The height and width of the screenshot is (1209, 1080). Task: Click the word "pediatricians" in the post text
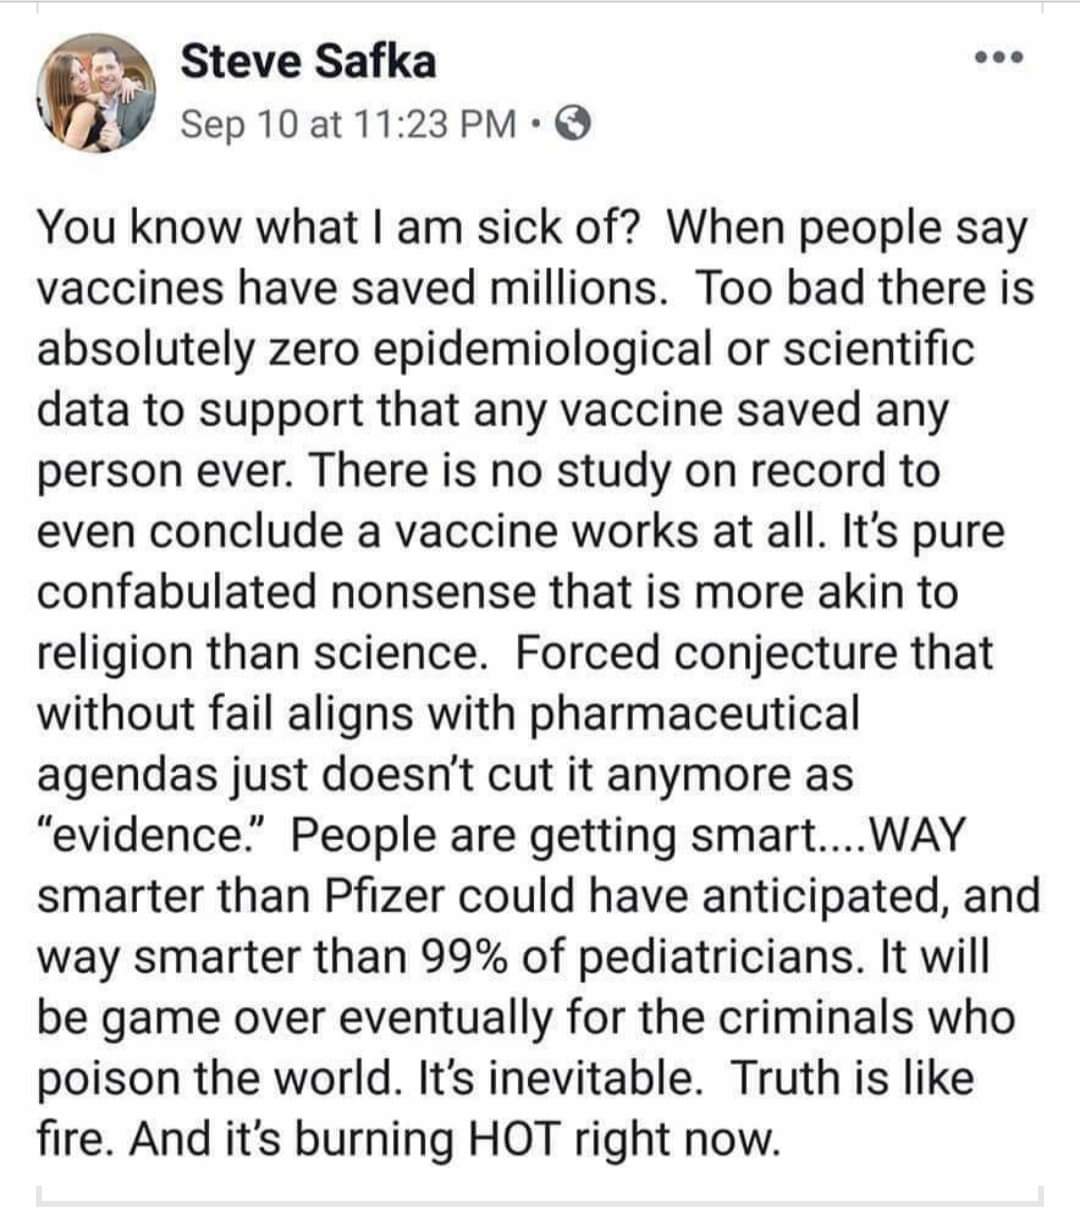(x=719, y=958)
